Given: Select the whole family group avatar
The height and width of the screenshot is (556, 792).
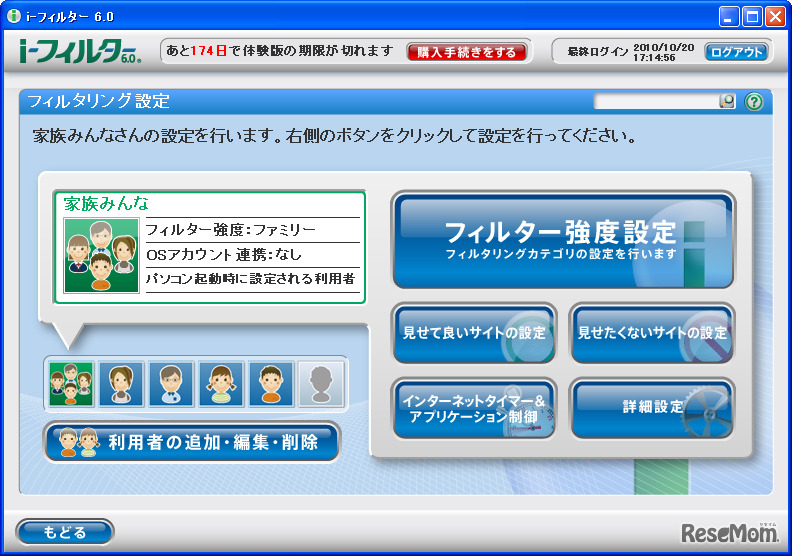Looking at the screenshot, I should pos(71,384).
